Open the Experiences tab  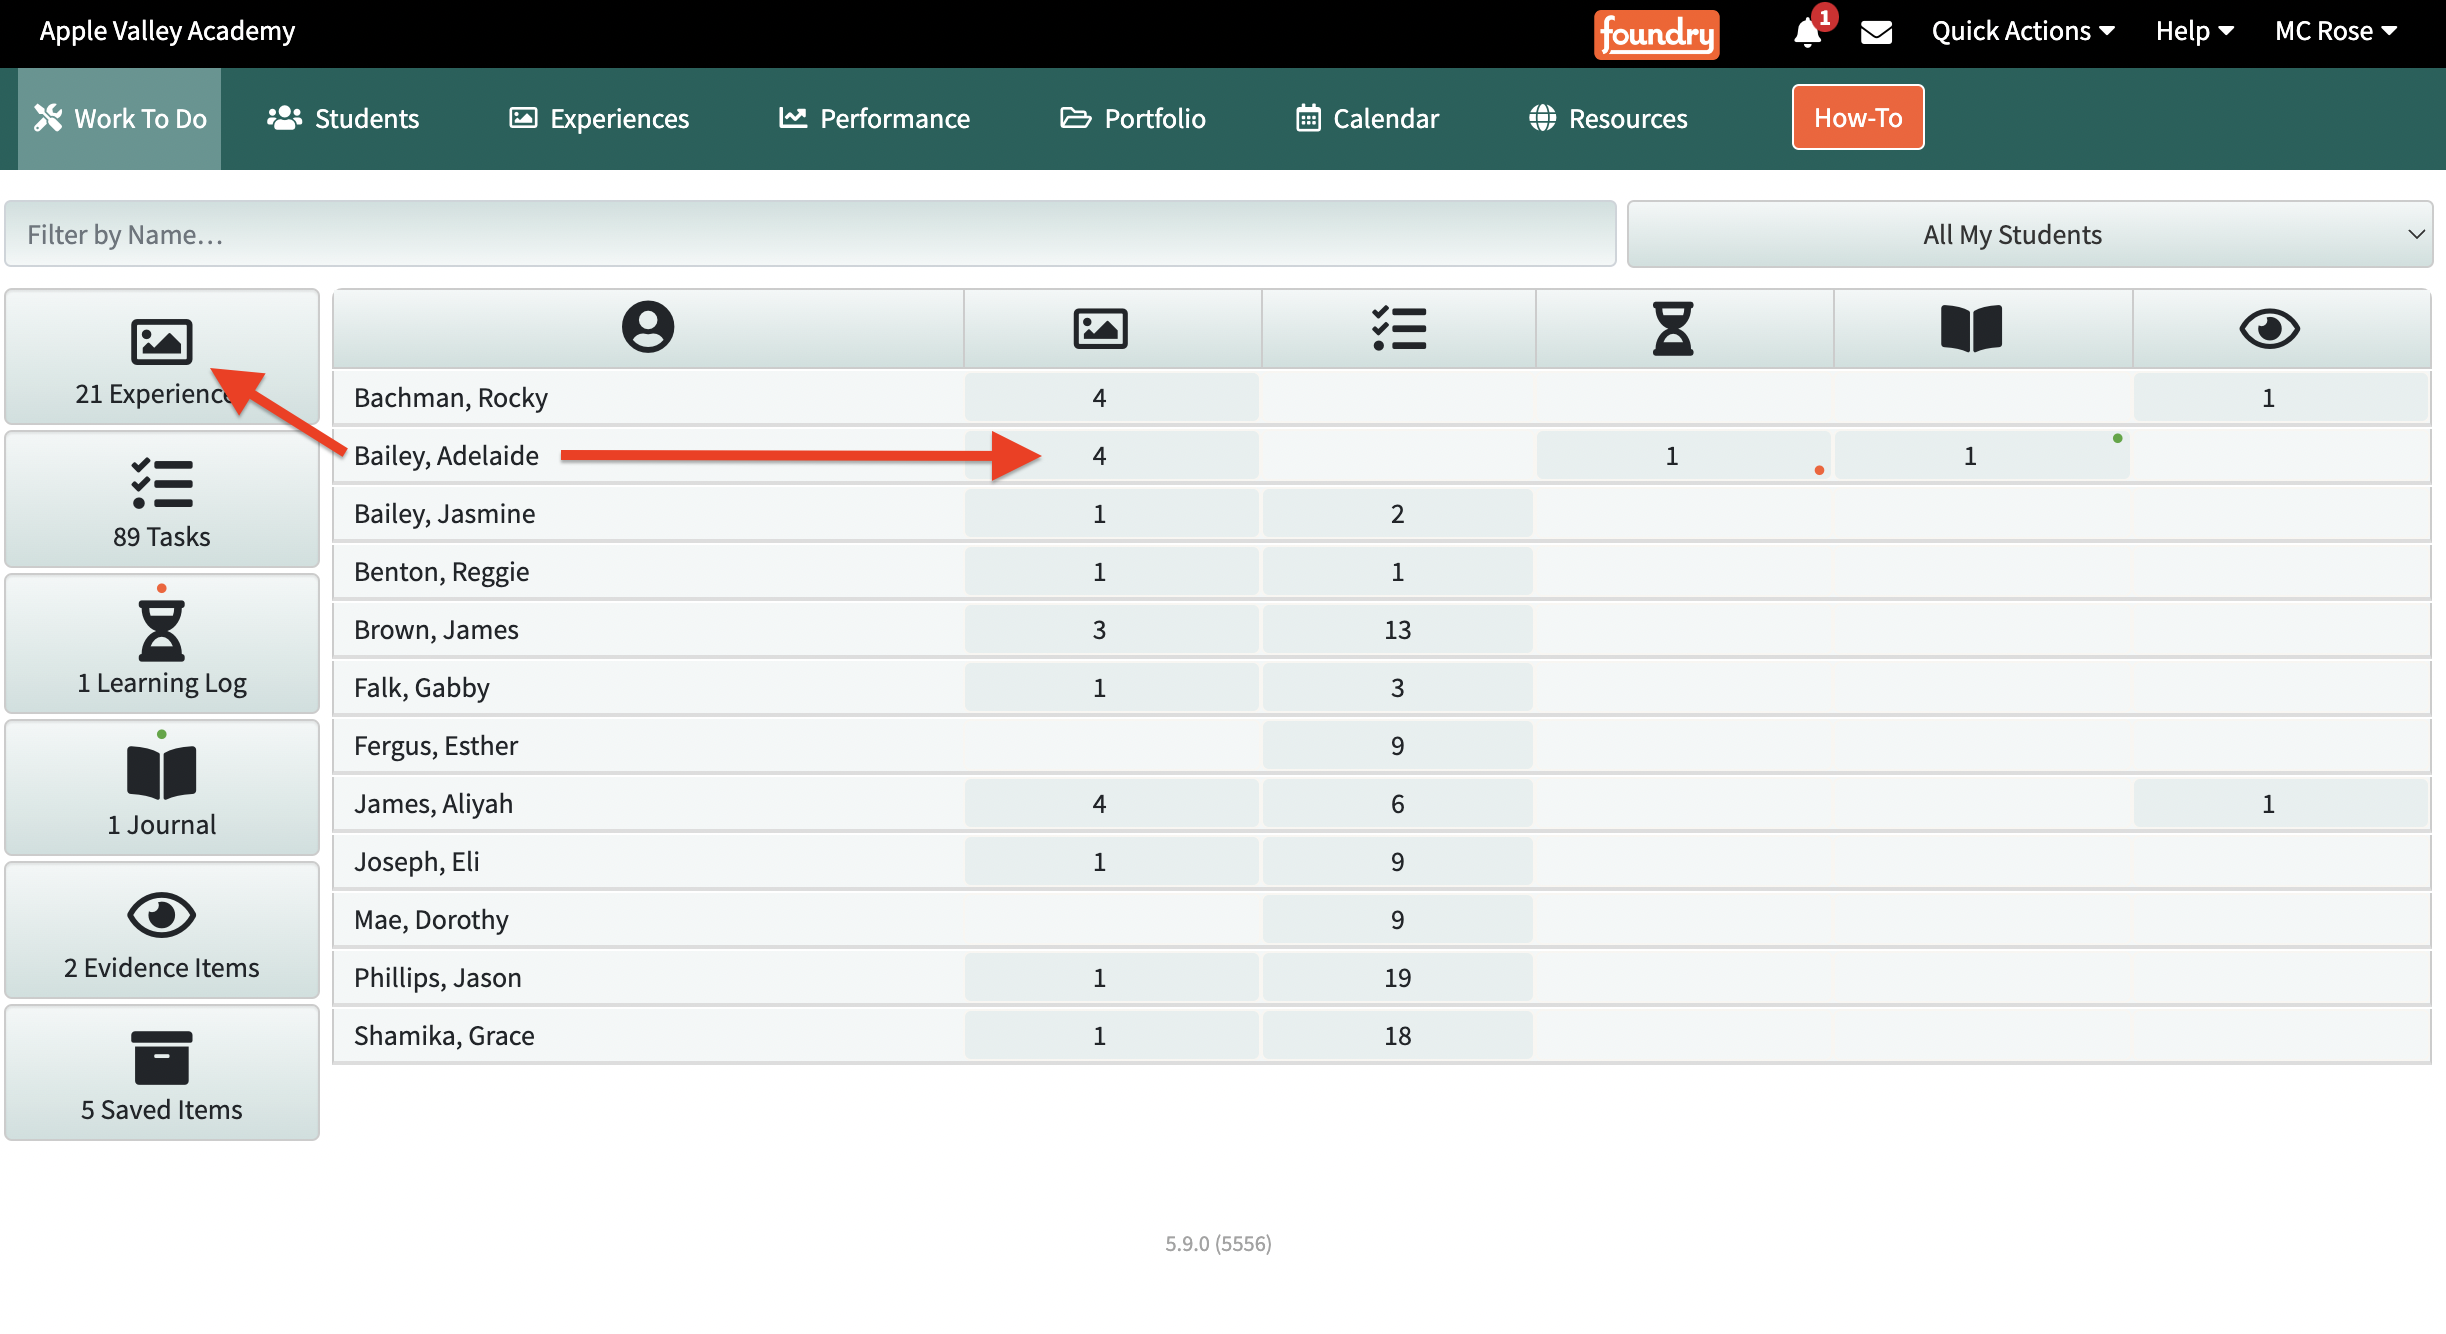pos(599,118)
